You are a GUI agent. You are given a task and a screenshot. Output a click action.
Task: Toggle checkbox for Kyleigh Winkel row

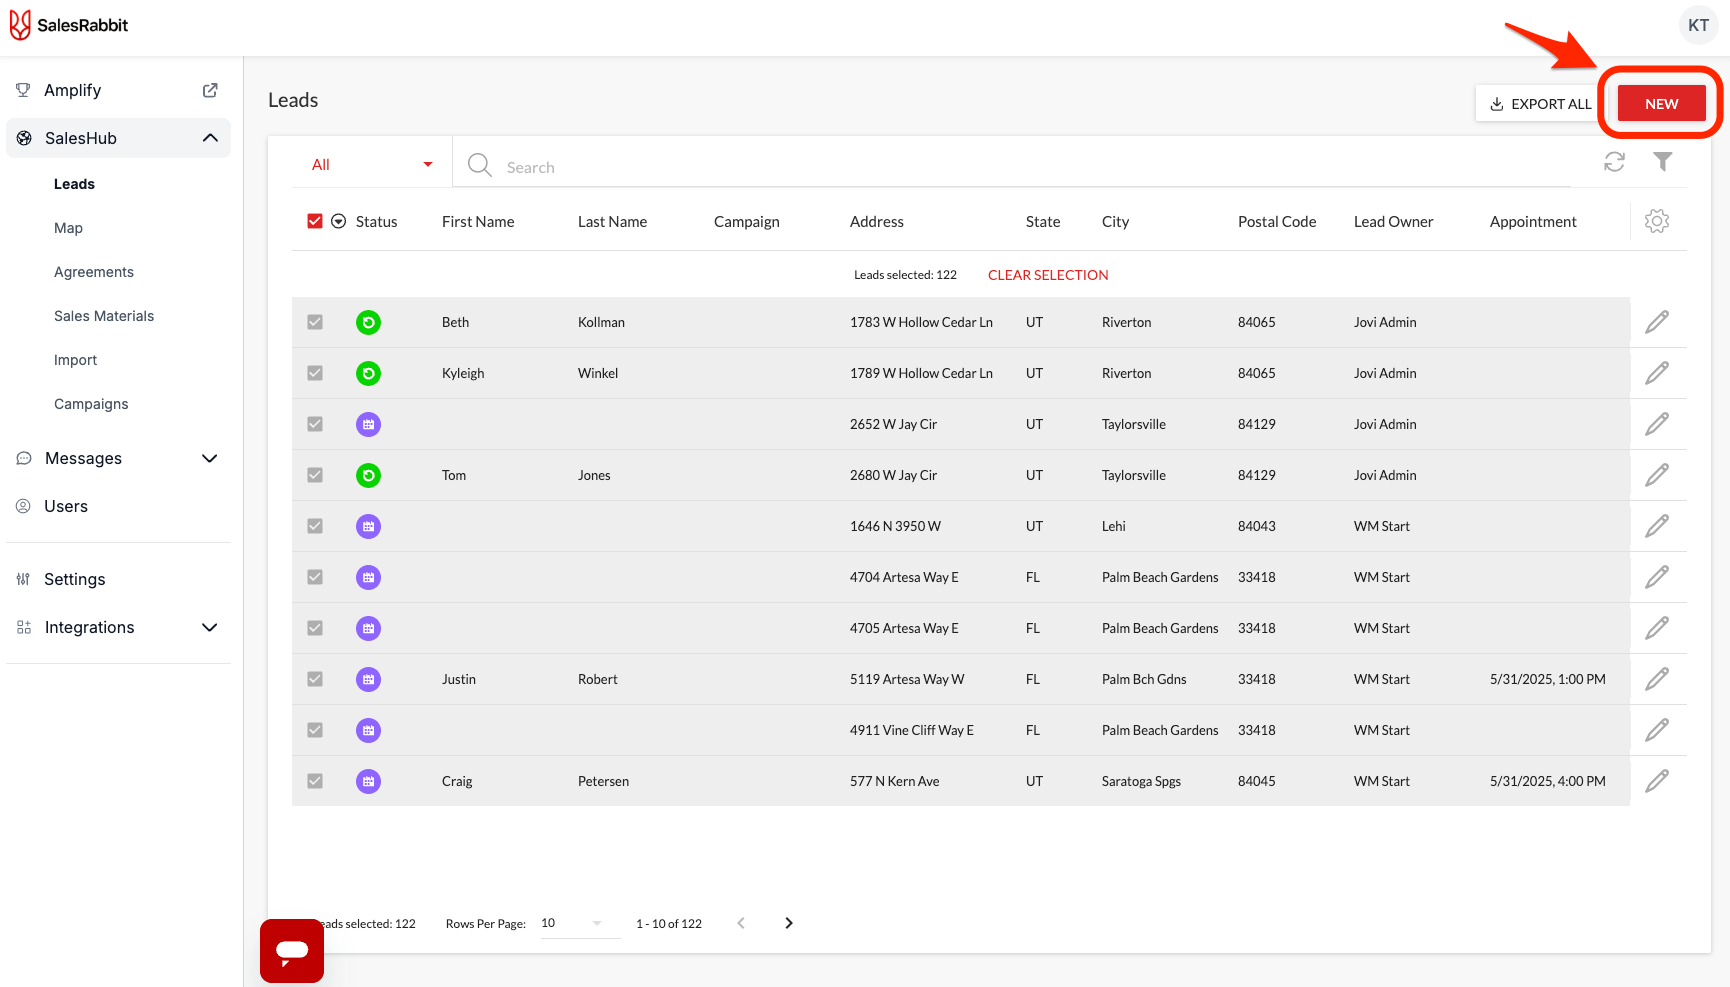(315, 373)
